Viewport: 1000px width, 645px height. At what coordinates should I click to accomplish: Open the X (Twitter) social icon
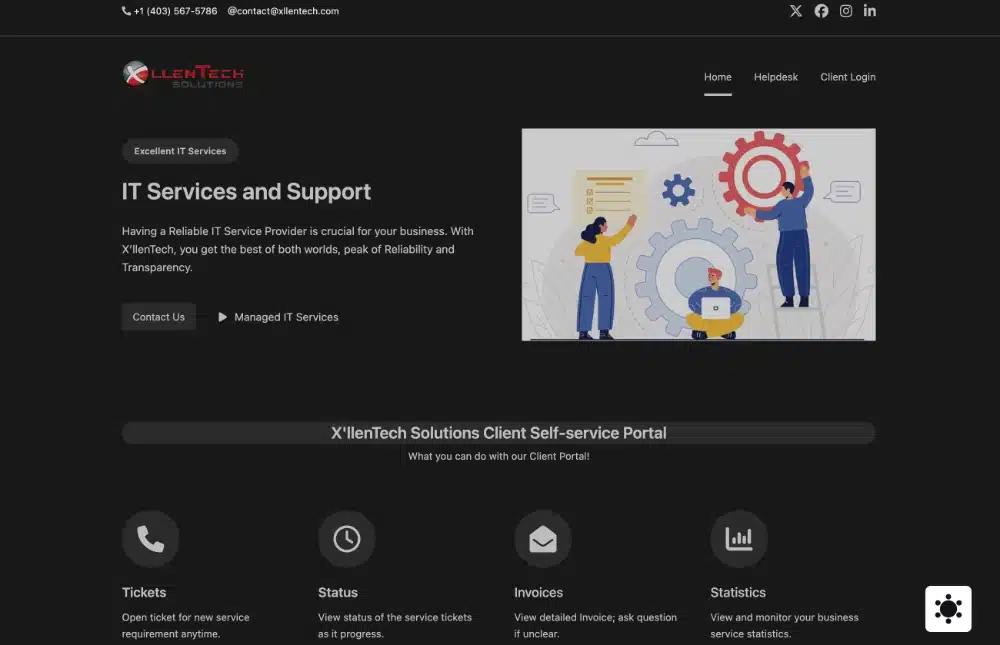pyautogui.click(x=796, y=11)
